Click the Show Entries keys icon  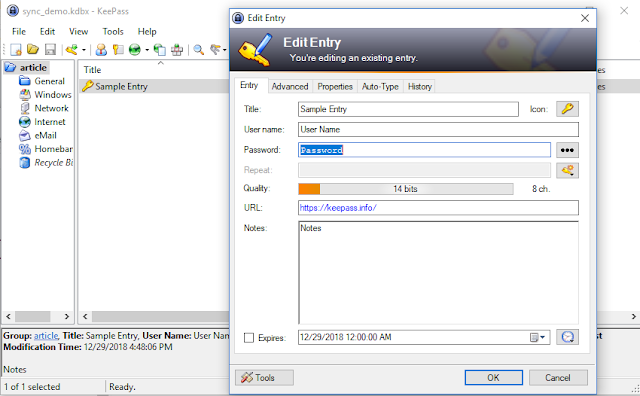coord(215,50)
